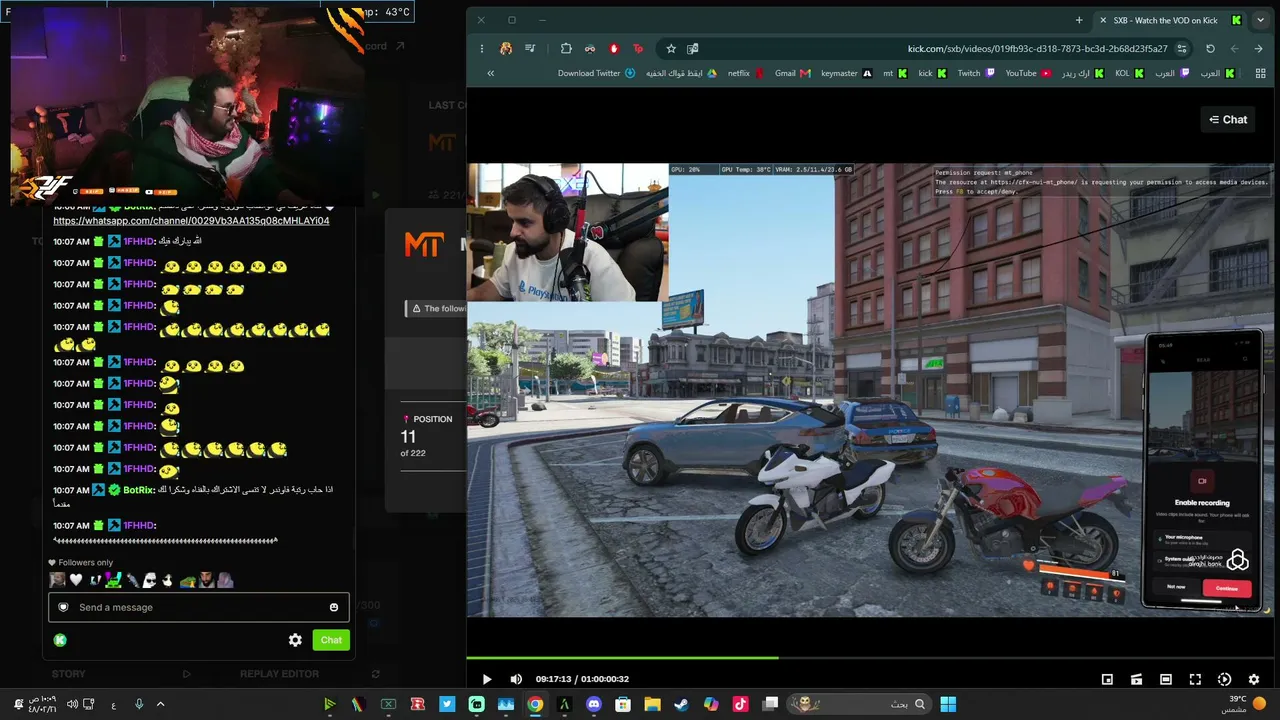Open the keymaster bookmark
1280x720 pixels.
pyautogui.click(x=846, y=73)
